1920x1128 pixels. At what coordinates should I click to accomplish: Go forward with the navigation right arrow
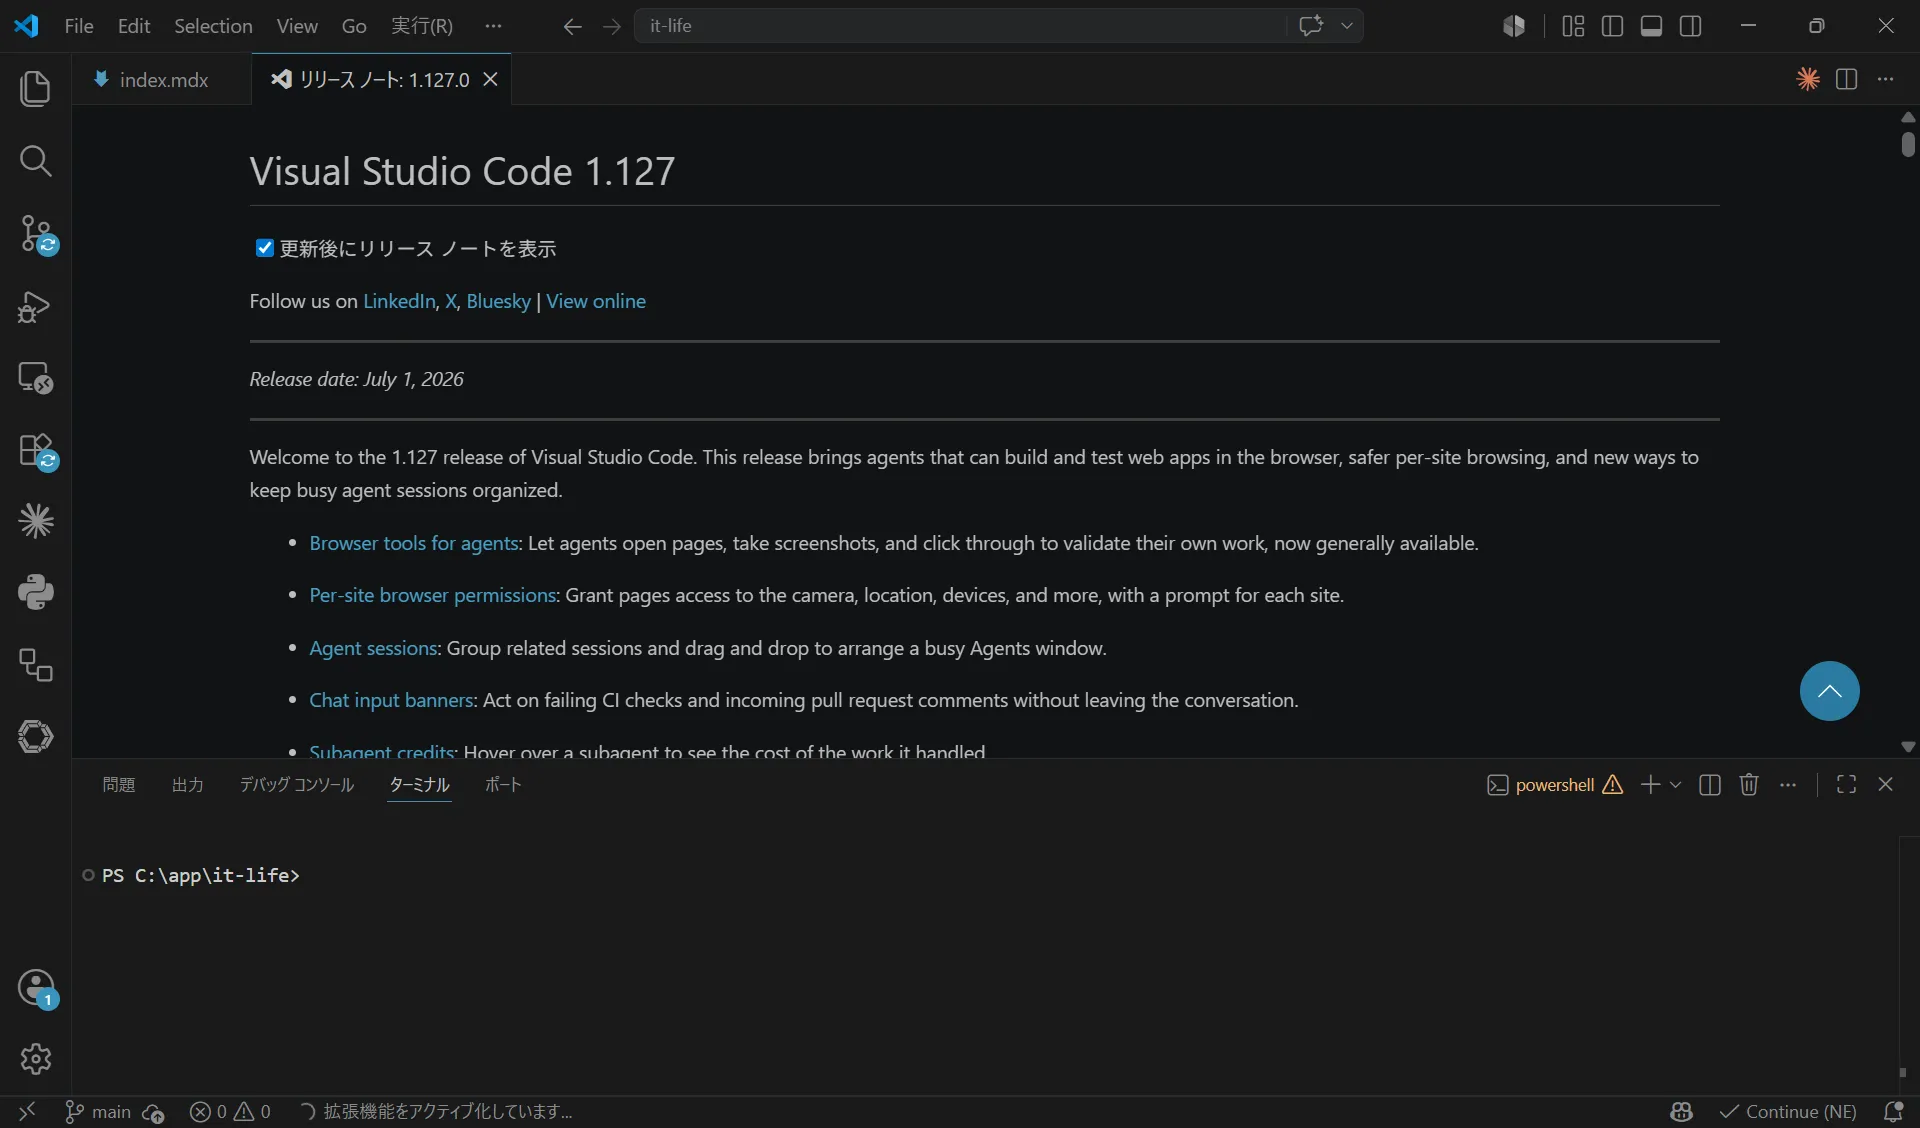click(x=612, y=26)
